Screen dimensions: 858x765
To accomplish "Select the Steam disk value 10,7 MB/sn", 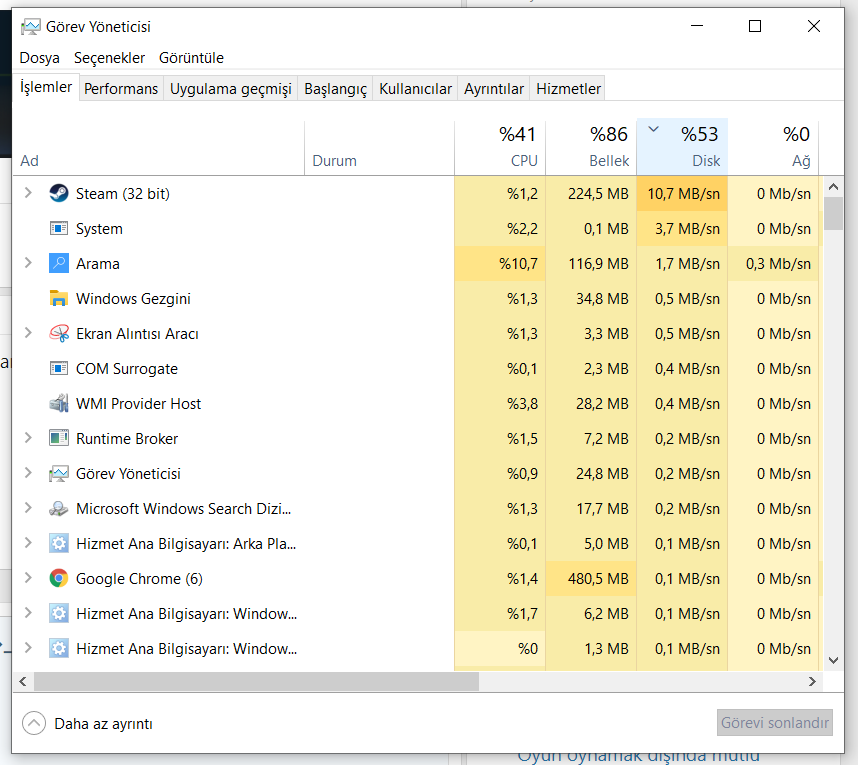I will click(x=682, y=194).
